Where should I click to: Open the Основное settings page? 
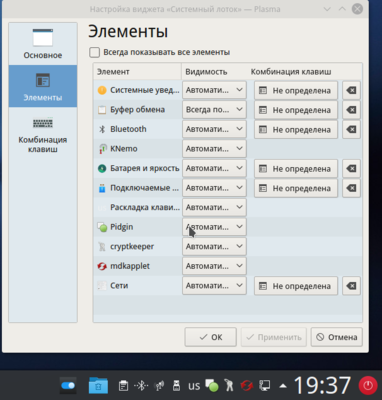[43, 44]
